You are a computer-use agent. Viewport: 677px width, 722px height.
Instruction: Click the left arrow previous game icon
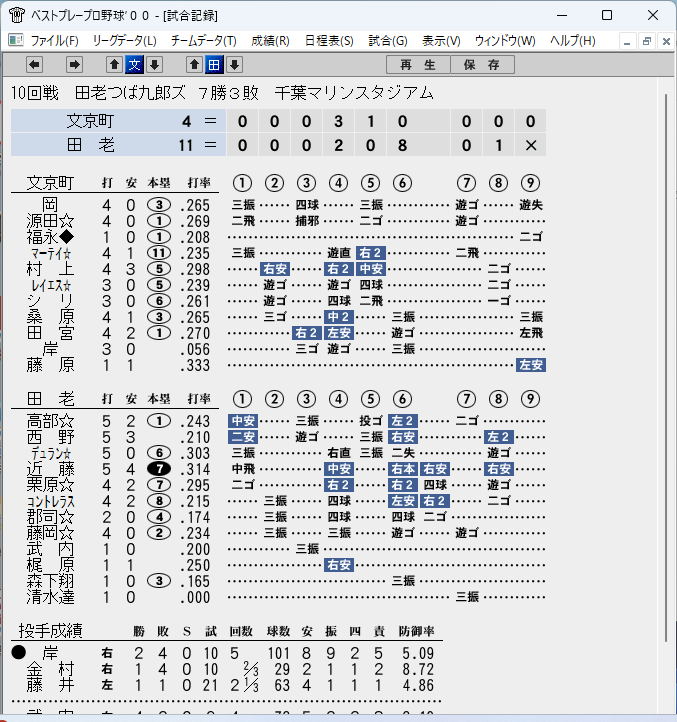(34, 65)
